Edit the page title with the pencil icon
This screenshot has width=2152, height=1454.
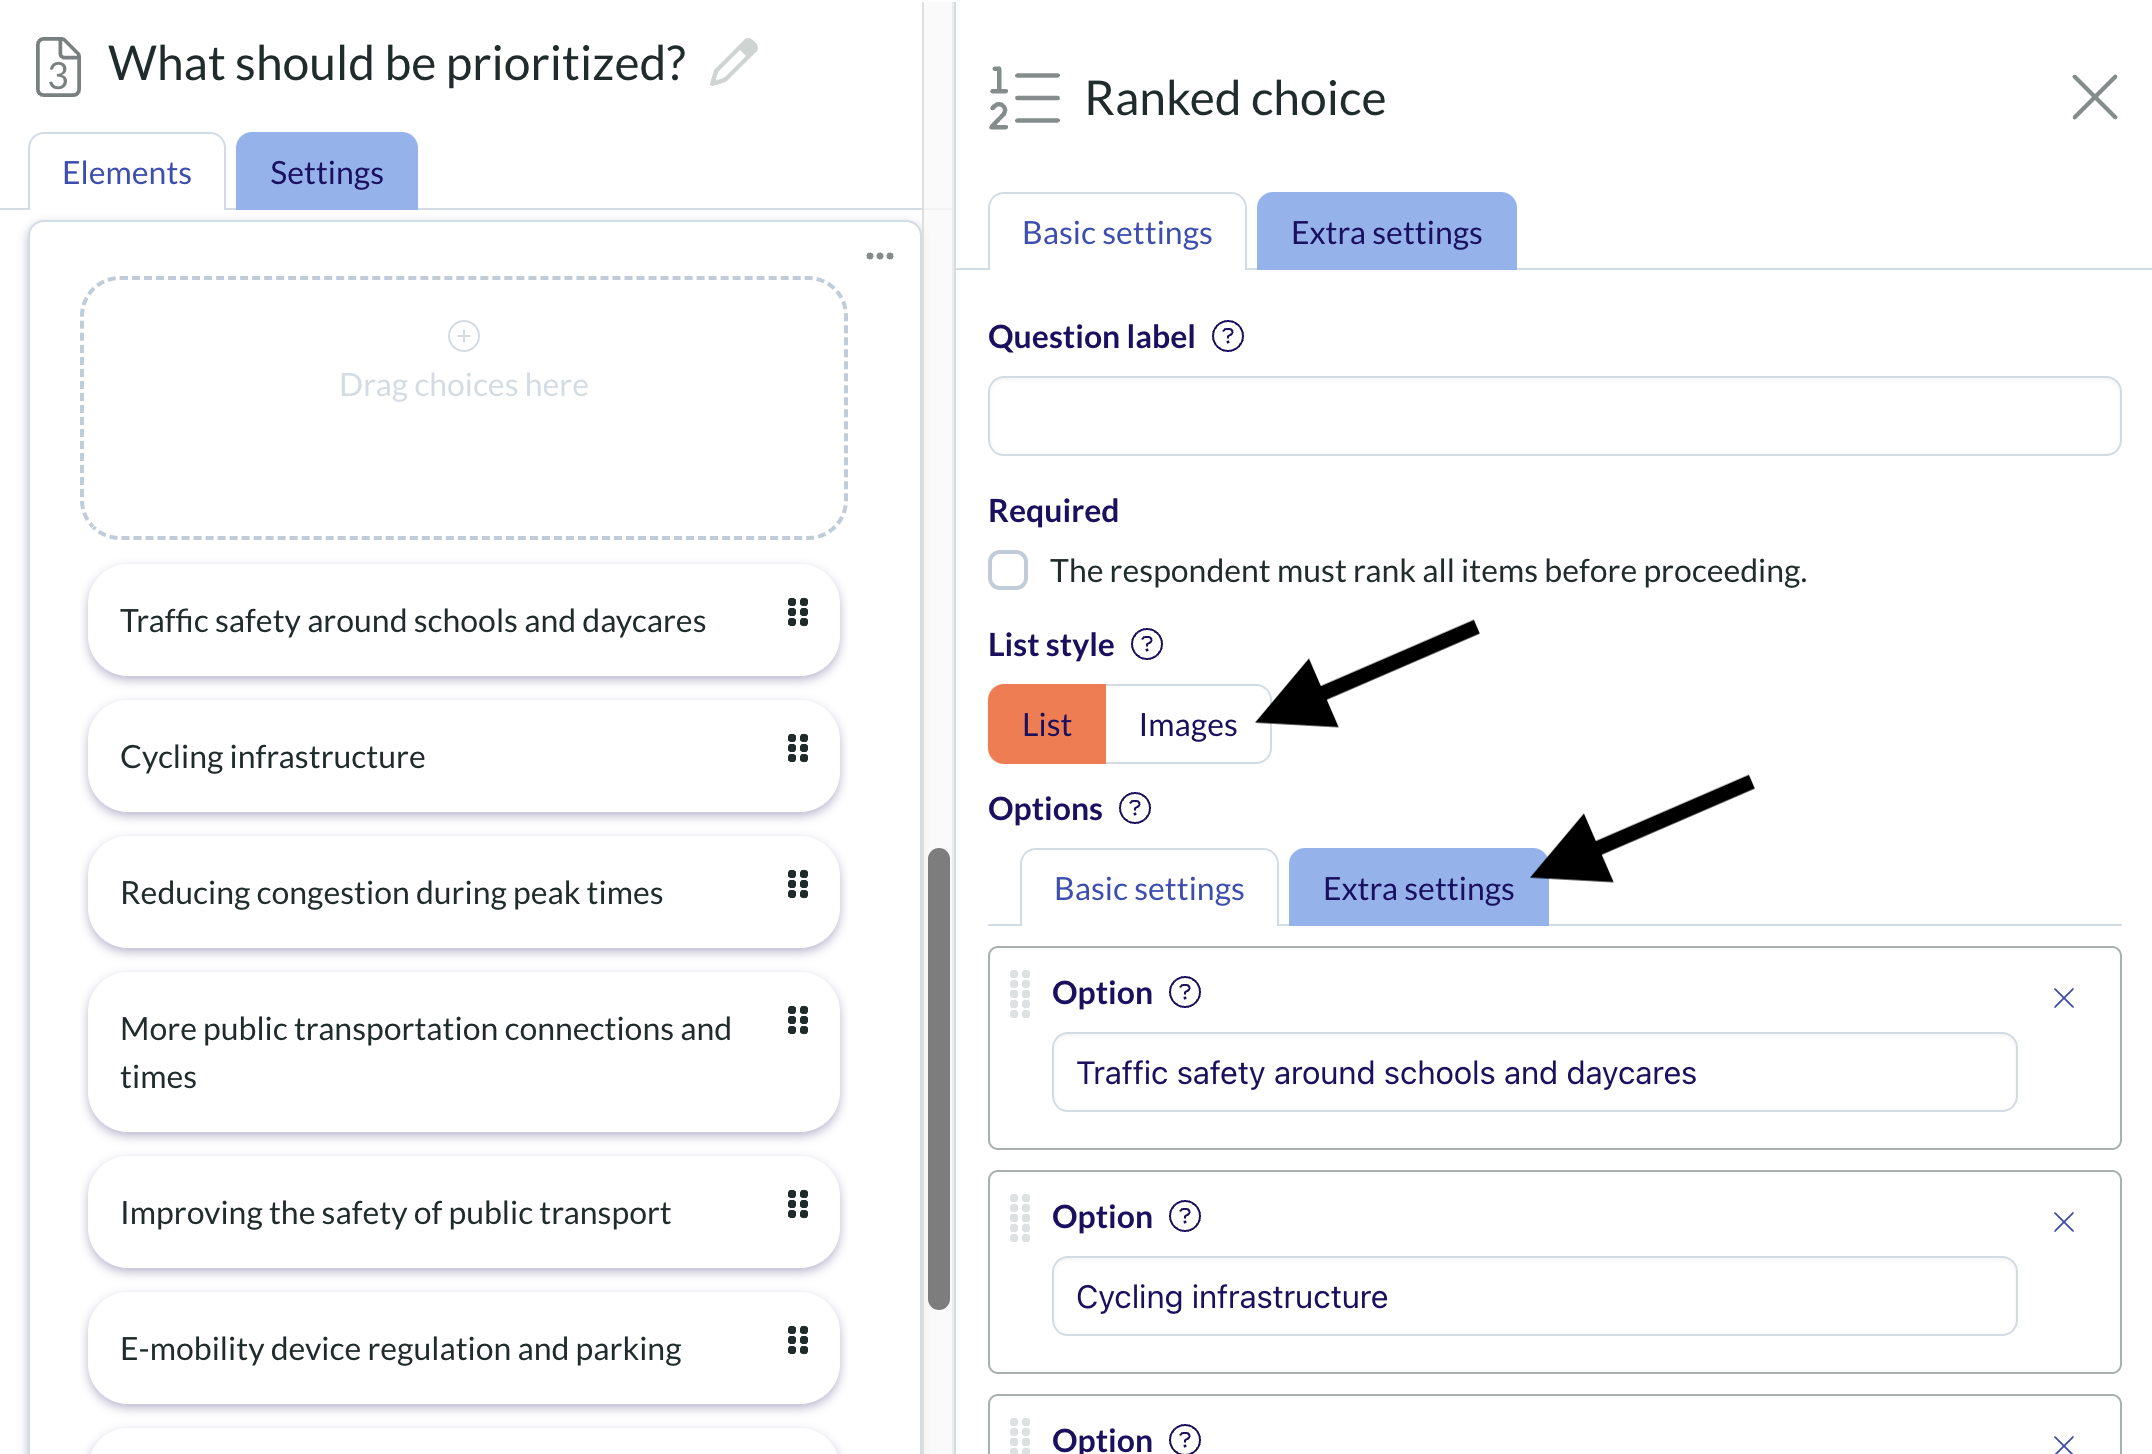coord(734,63)
